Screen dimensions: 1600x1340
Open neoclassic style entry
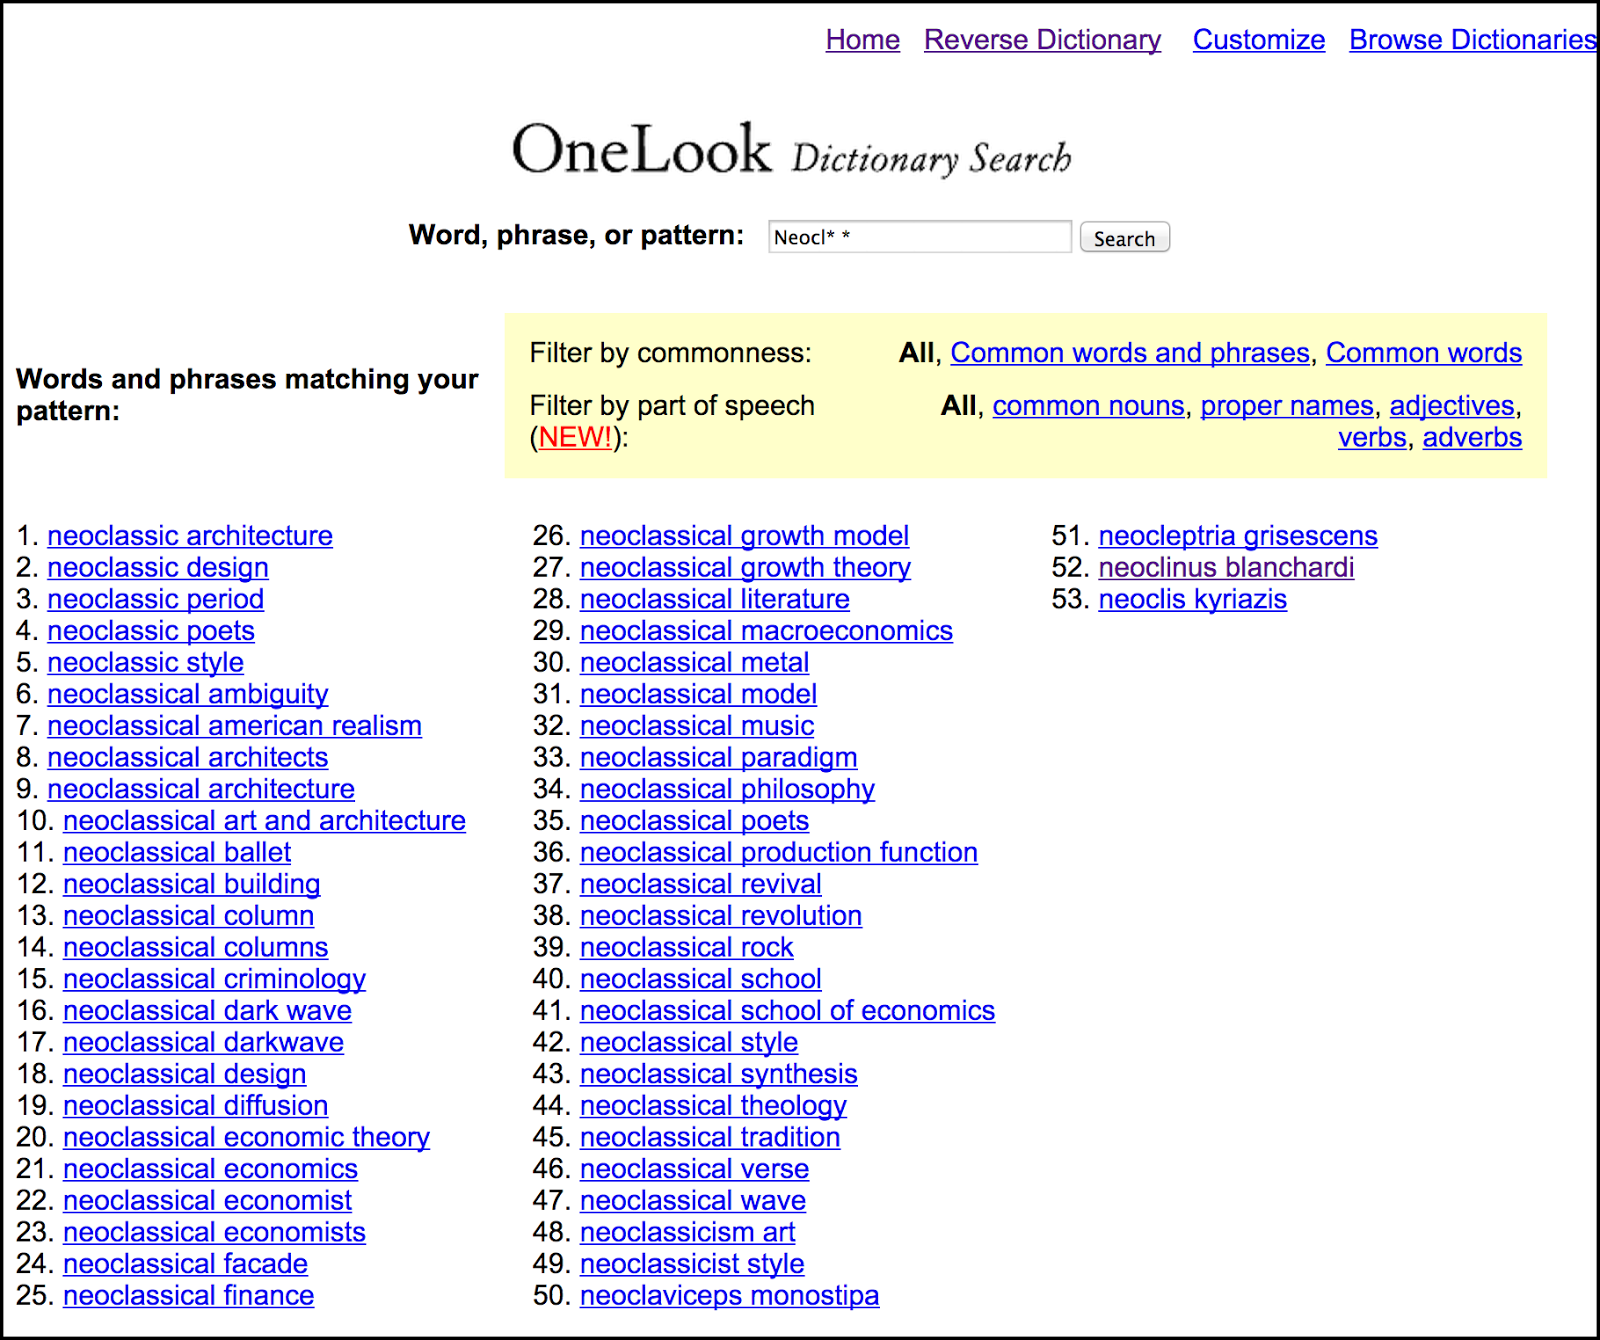(145, 663)
